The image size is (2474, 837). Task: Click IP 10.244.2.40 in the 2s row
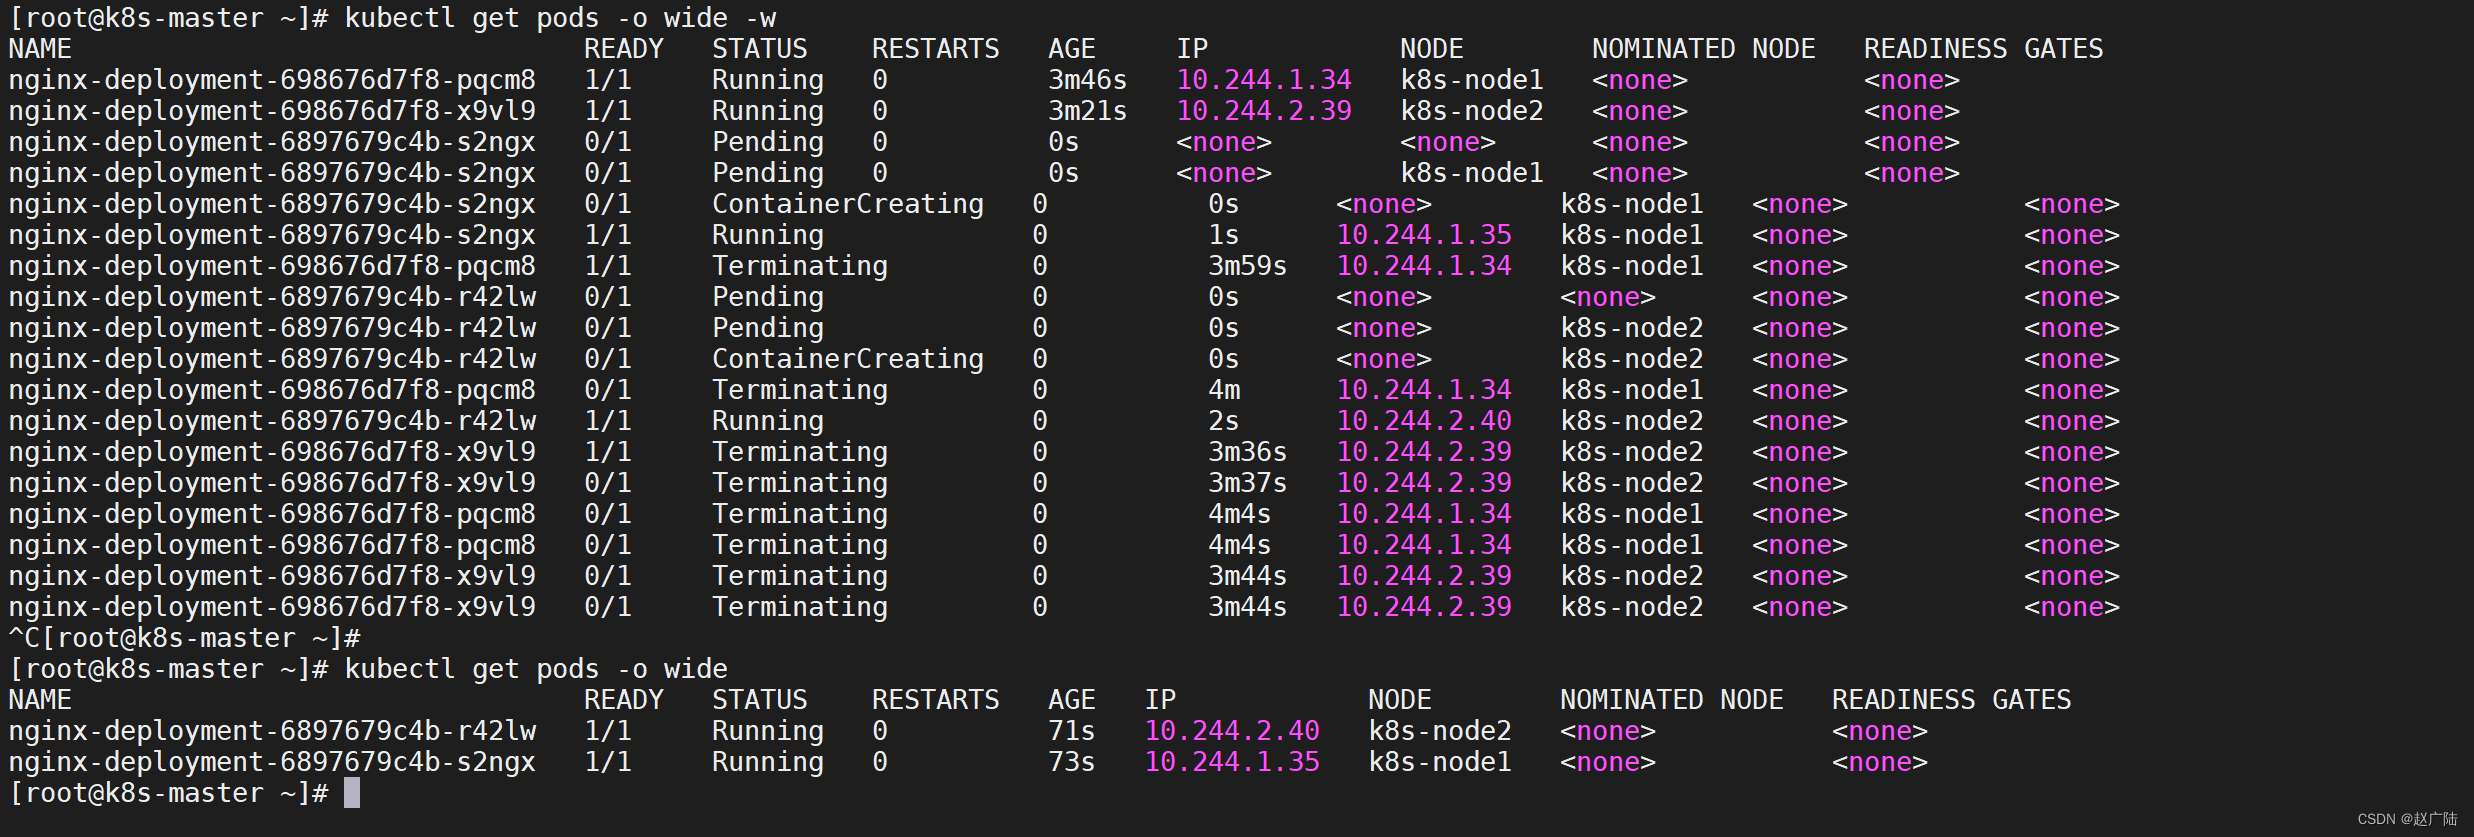click(x=1424, y=421)
